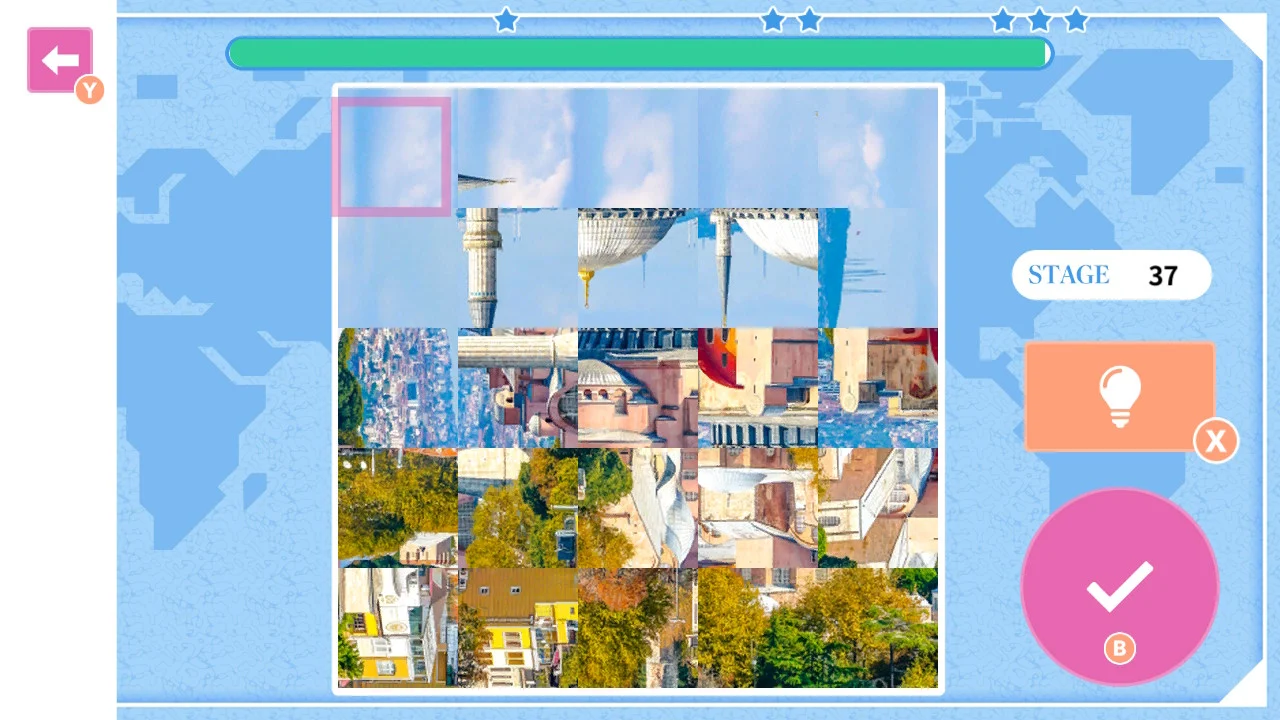Click the two-star group above progress bar

pos(790,20)
